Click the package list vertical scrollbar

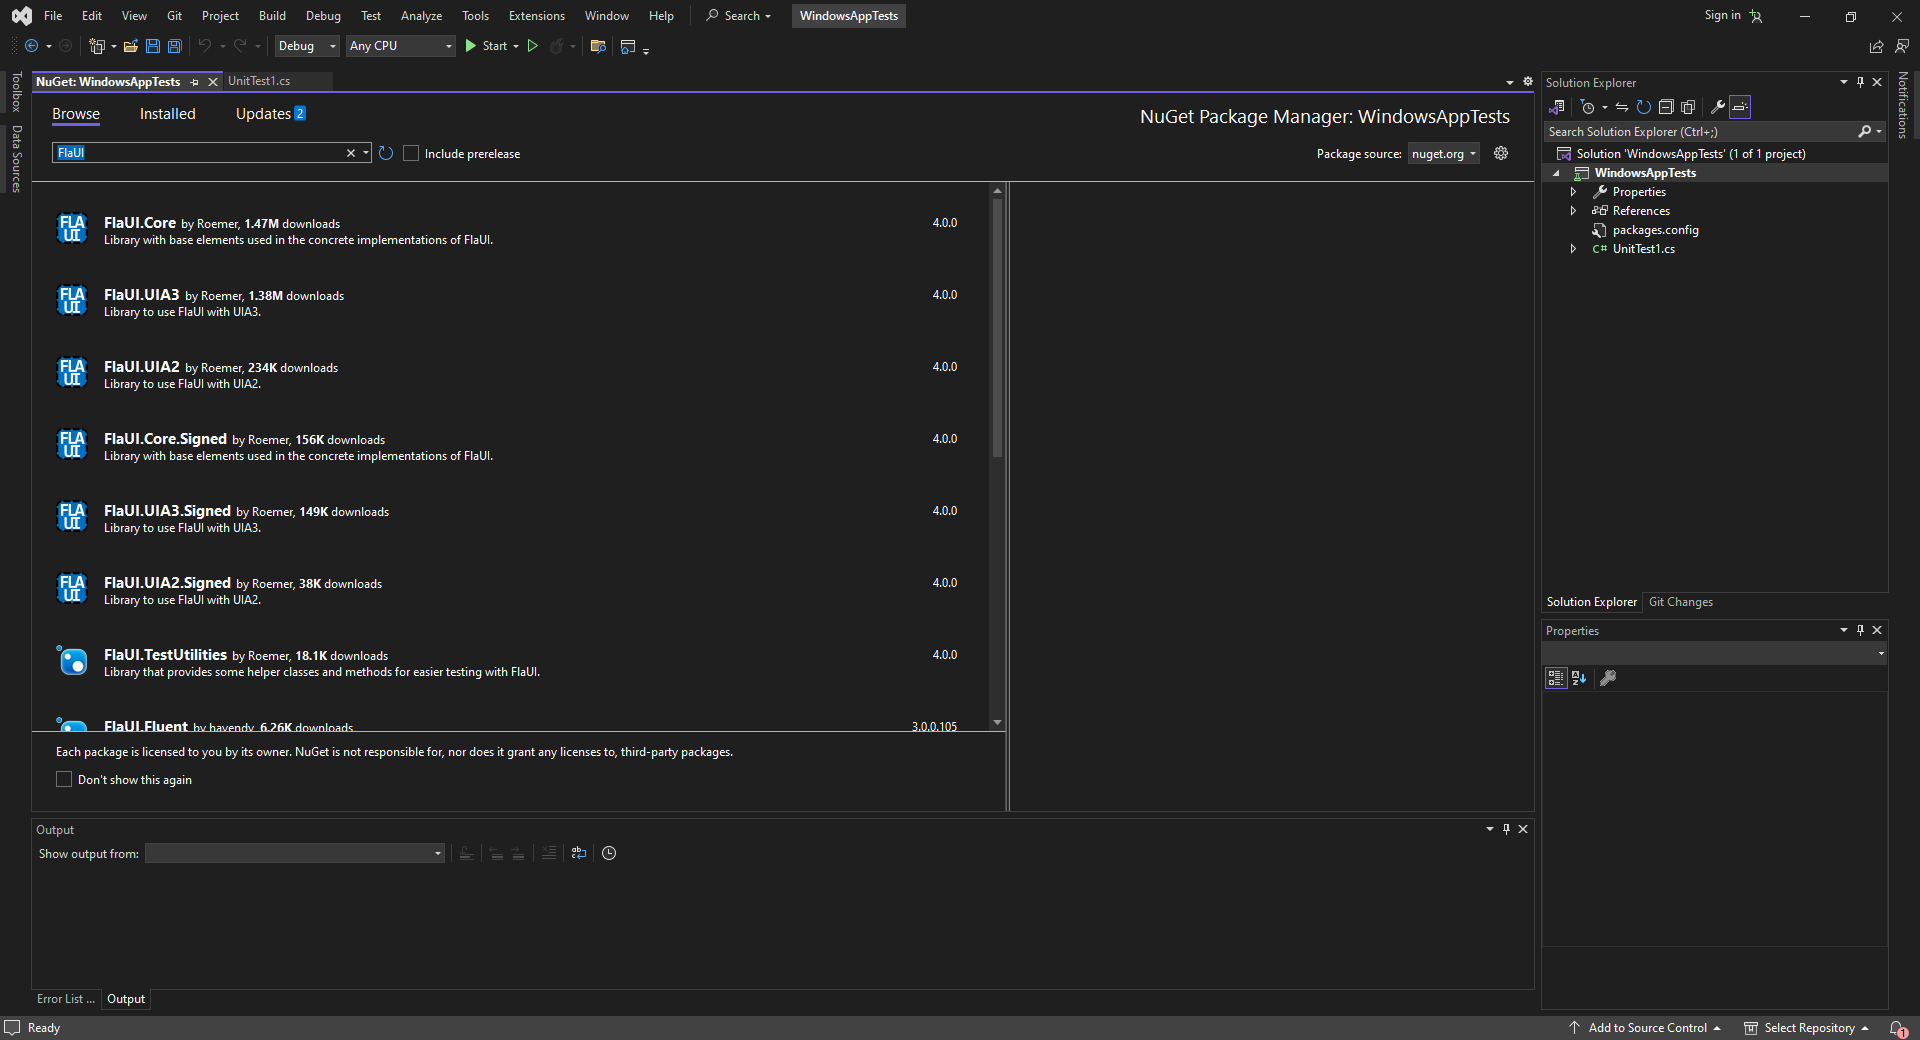pyautogui.click(x=997, y=329)
